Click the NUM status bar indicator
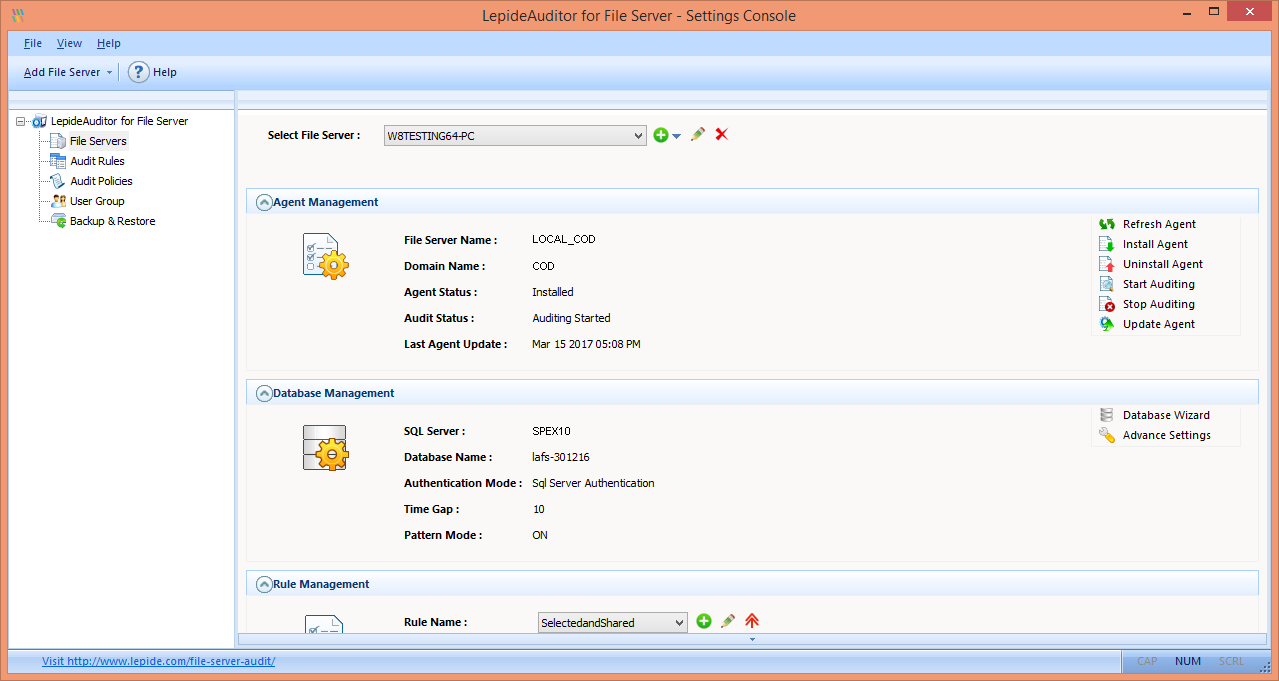1279x681 pixels. 1188,661
